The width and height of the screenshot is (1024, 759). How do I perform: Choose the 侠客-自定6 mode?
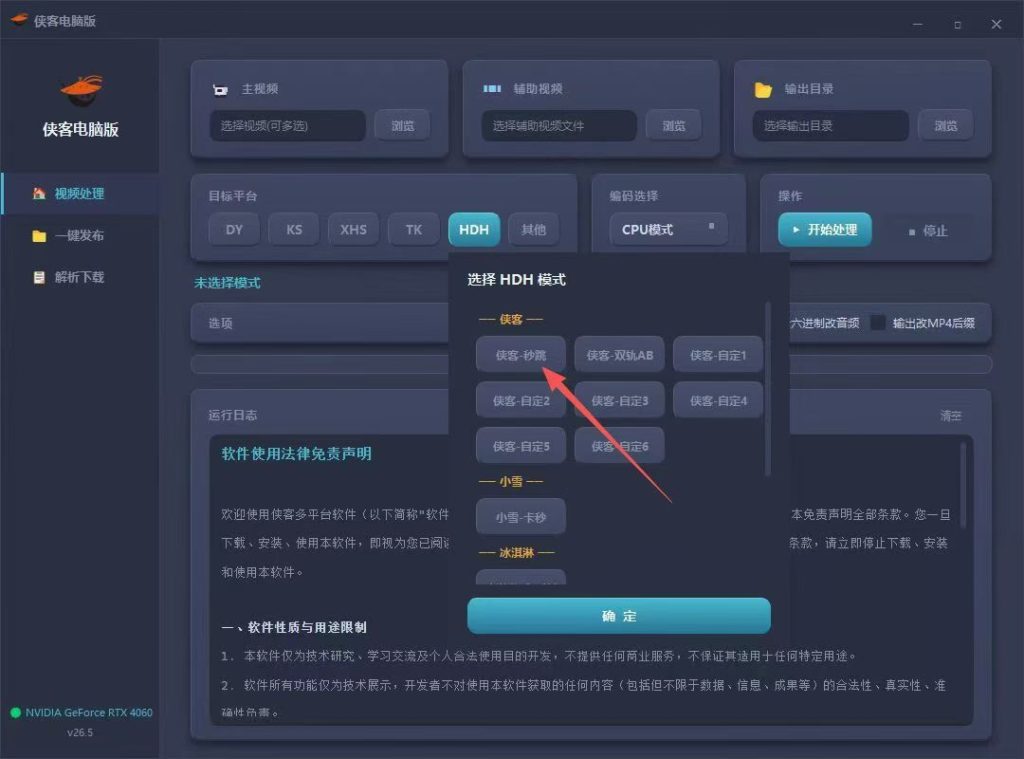tap(620, 446)
